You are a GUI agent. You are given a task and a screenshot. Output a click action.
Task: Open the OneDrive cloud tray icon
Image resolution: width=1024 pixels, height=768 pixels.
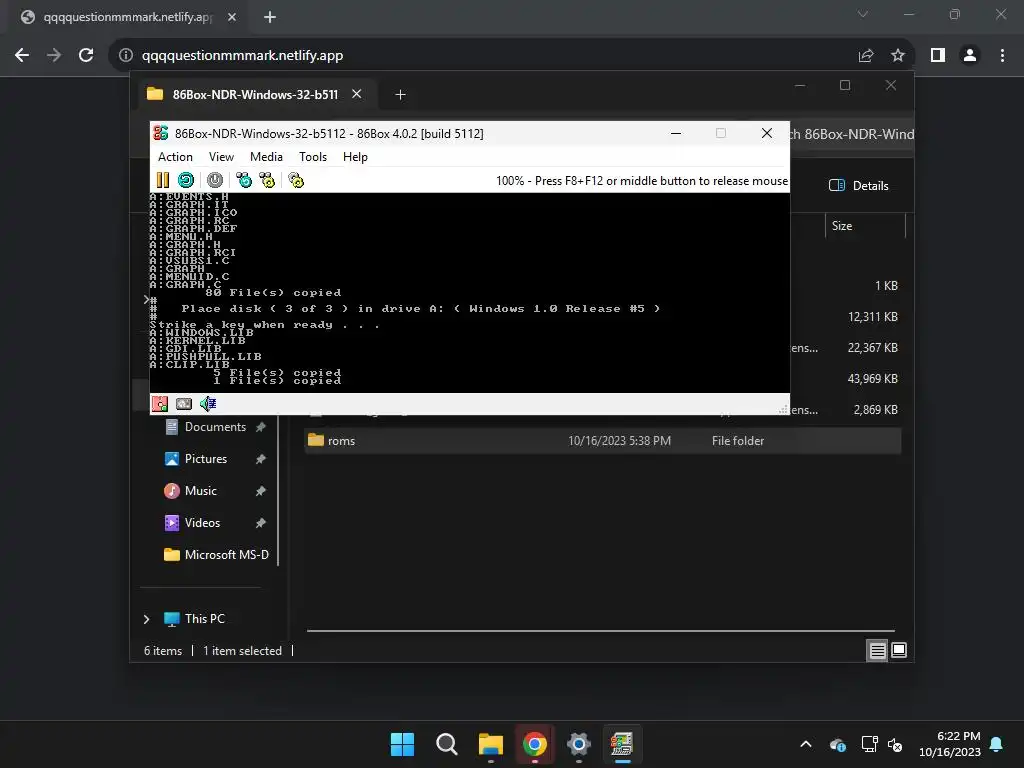tap(838, 744)
